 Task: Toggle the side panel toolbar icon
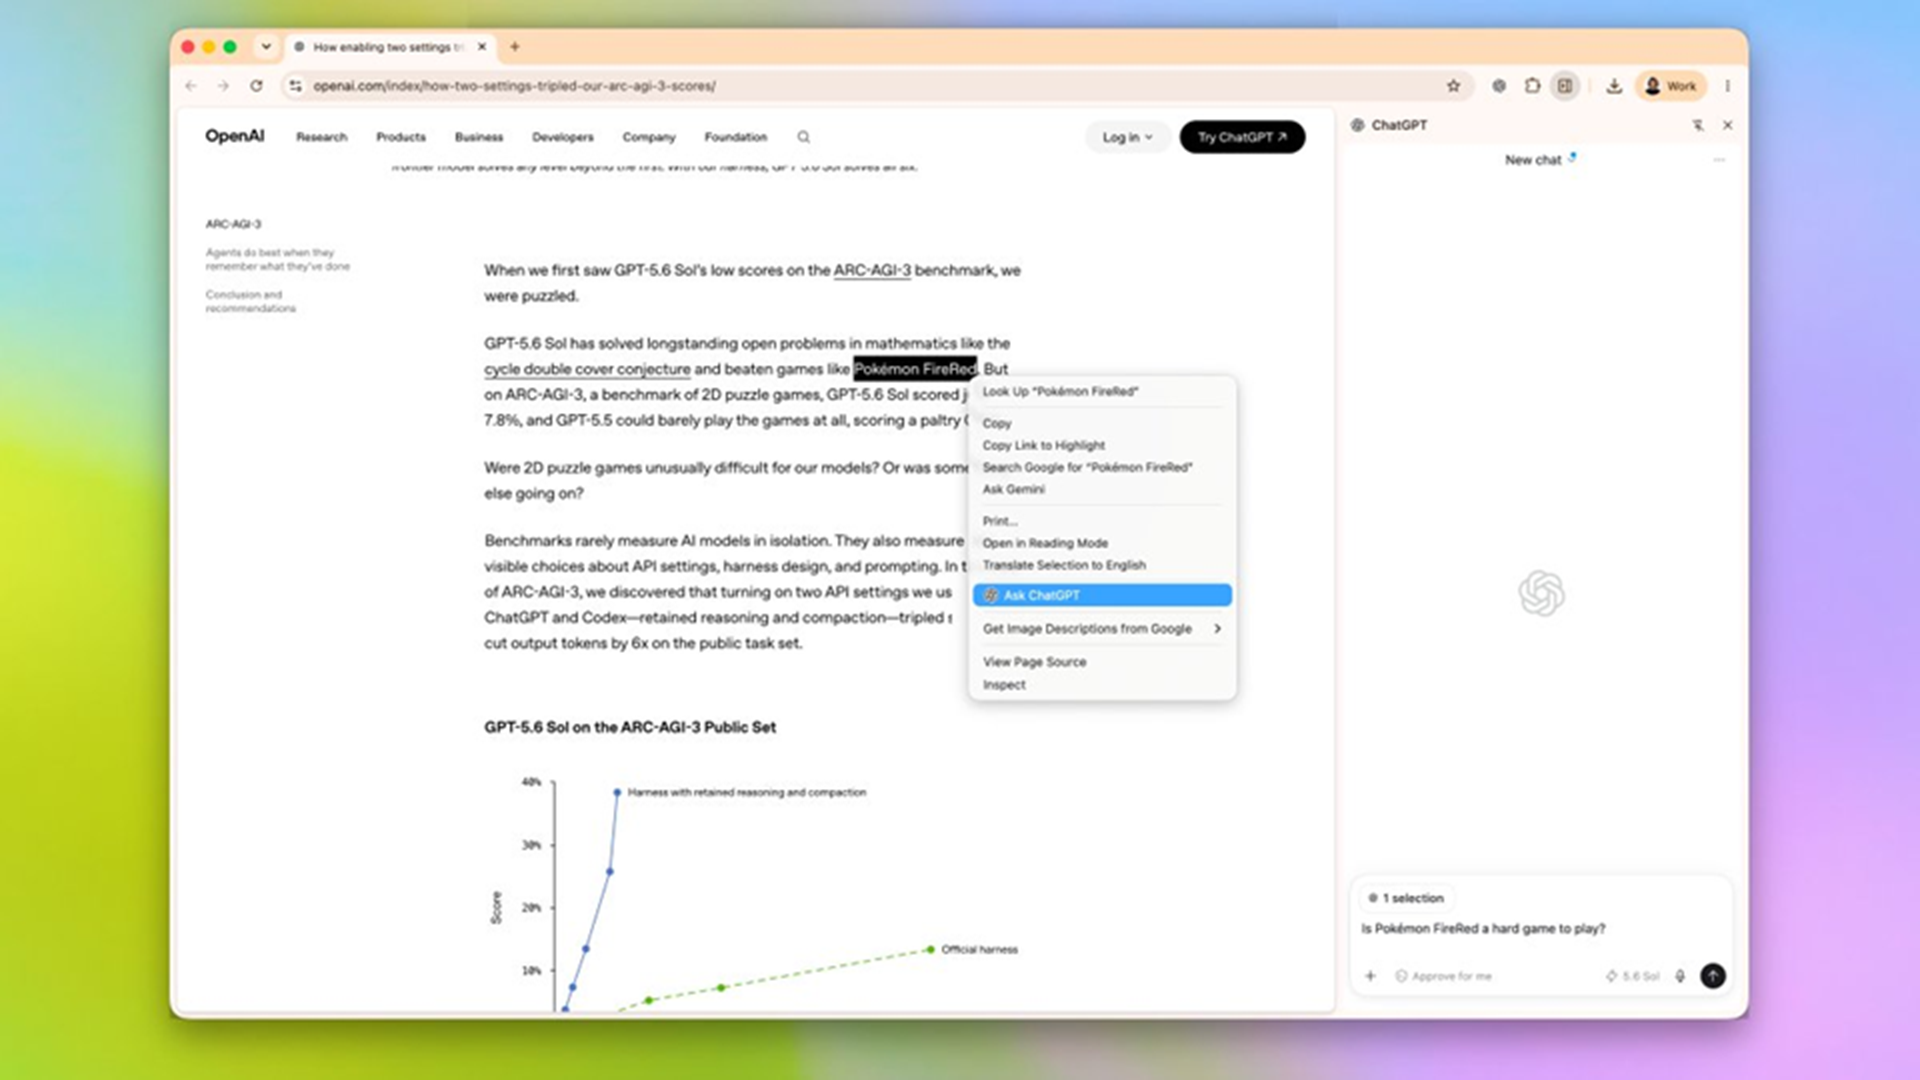tap(1565, 86)
